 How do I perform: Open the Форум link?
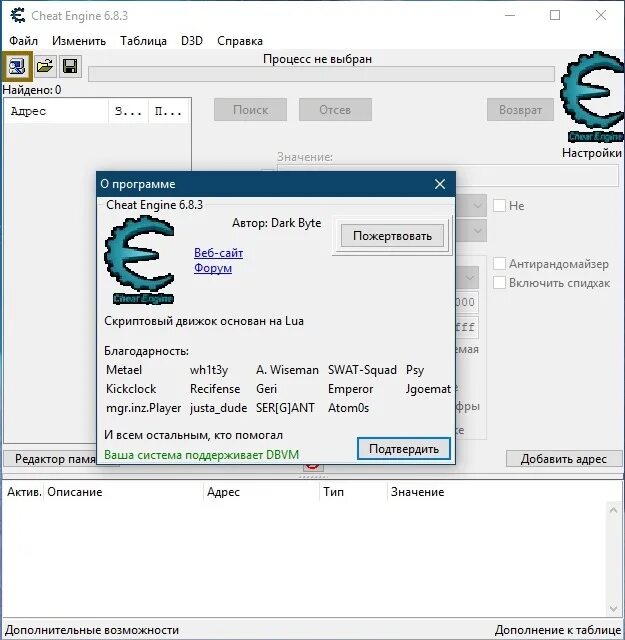click(213, 268)
